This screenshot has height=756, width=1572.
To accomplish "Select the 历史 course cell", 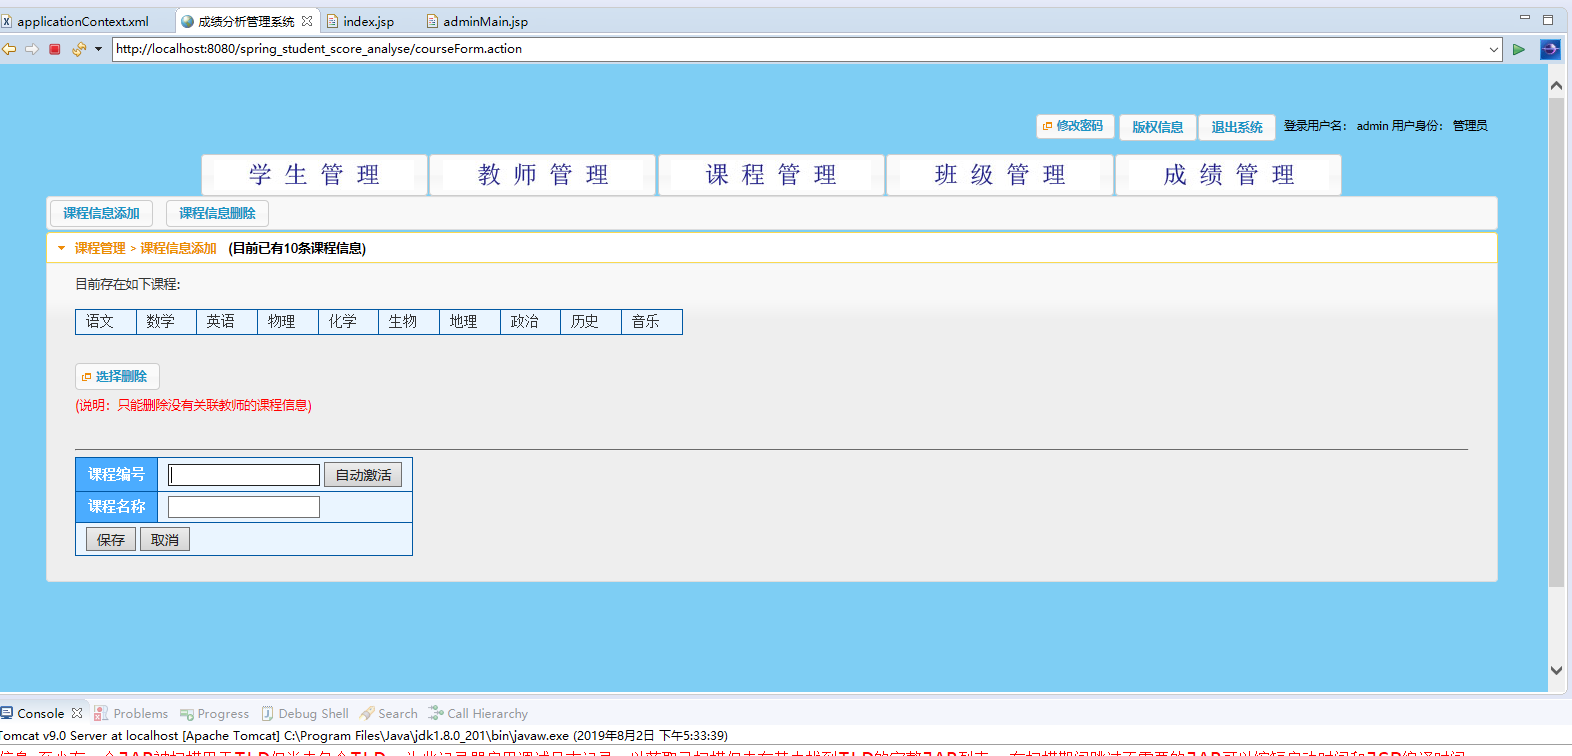I will 591,322.
